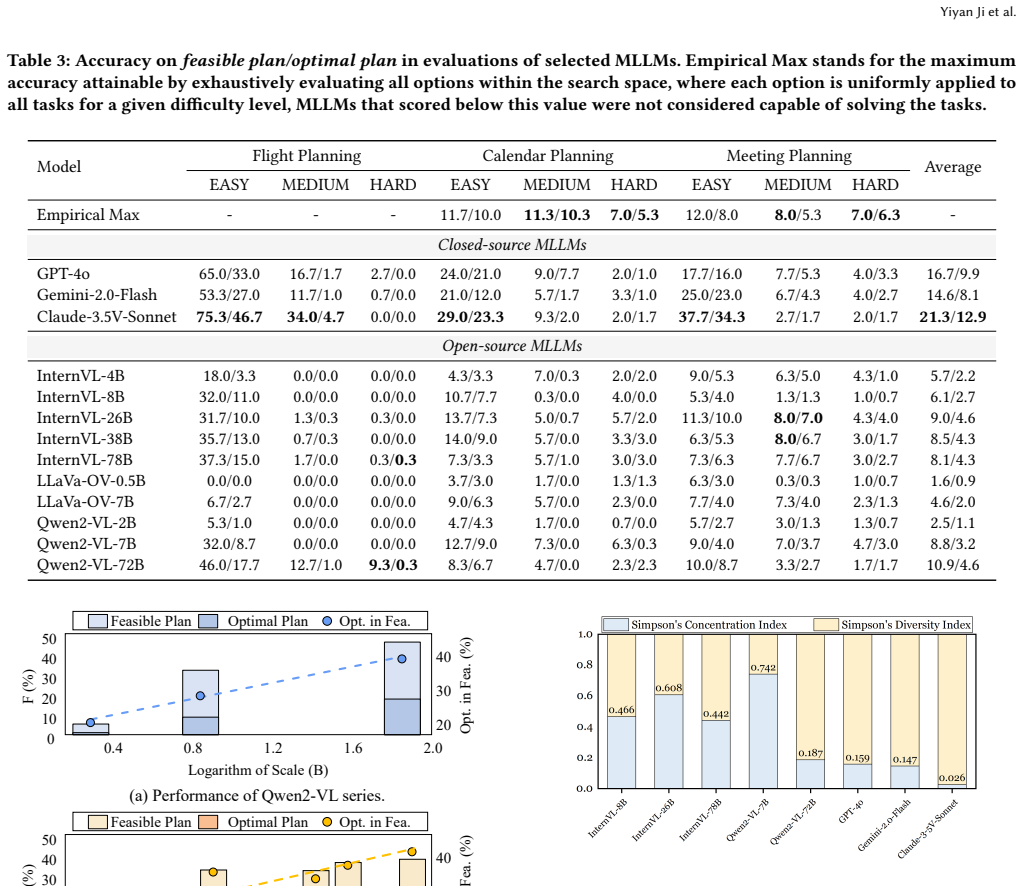The height and width of the screenshot is (886, 1022).
Task: Click the '25.0/23.0' cell
Action: tap(711, 295)
